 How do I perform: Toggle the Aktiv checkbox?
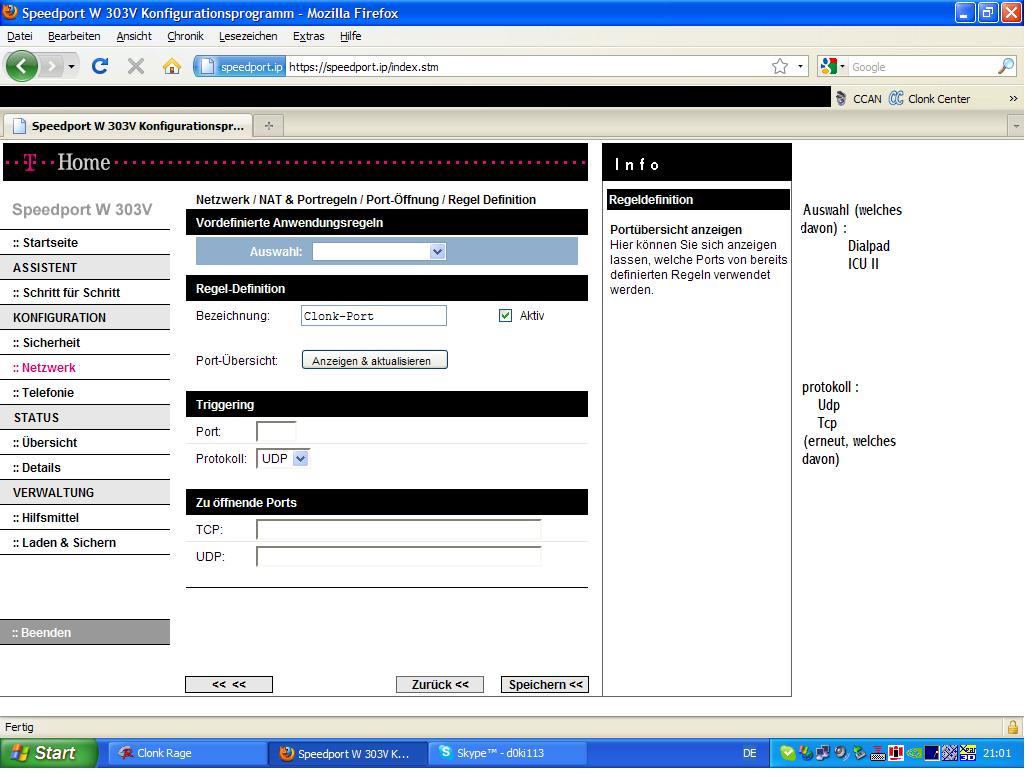click(x=505, y=316)
